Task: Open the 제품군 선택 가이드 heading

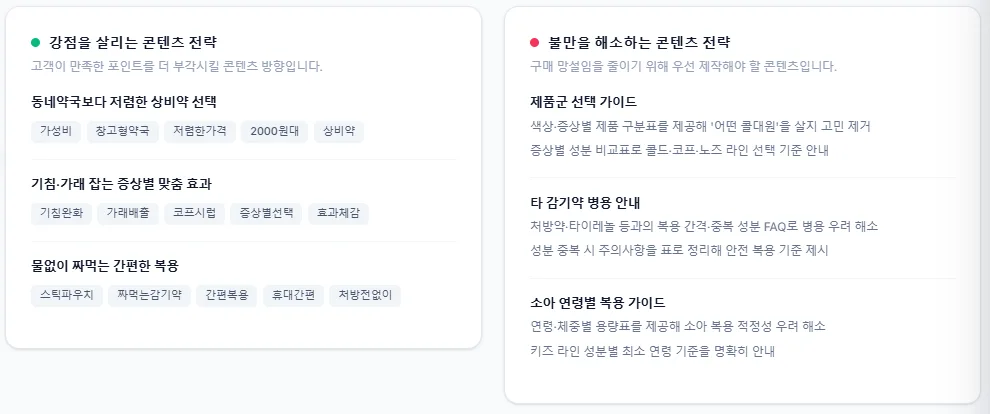Action: pyautogui.click(x=583, y=102)
